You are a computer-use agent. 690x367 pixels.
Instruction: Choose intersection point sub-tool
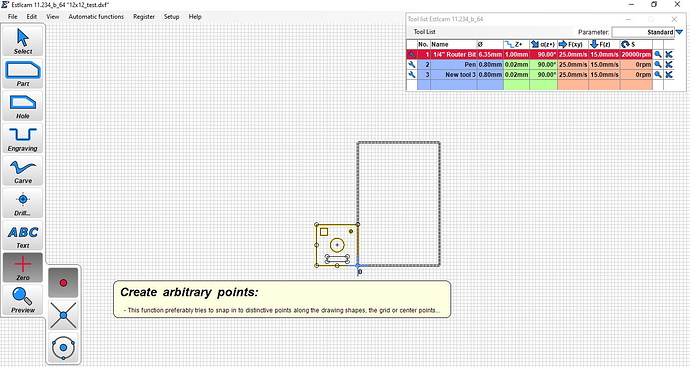(63, 315)
